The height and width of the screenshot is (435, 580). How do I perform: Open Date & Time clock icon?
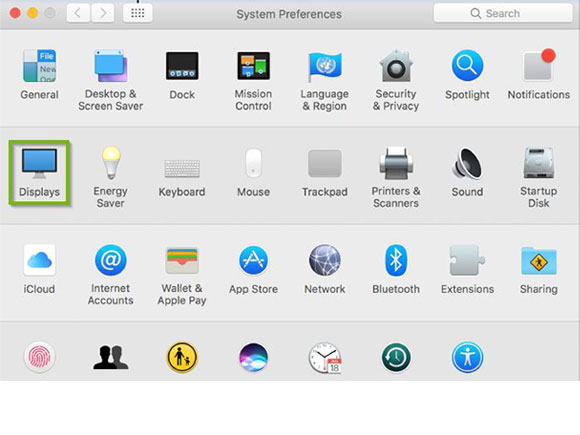tap(325, 358)
